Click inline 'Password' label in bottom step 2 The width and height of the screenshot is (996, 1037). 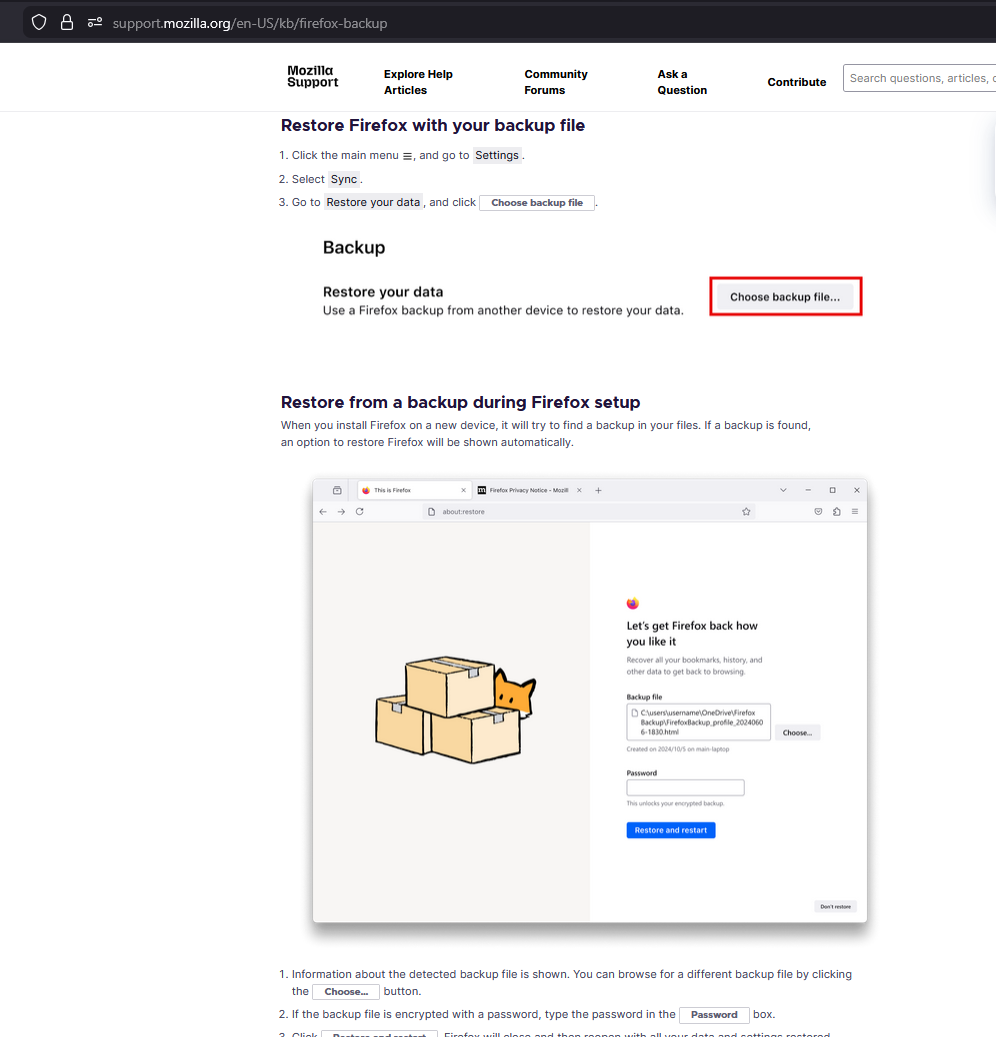(714, 1015)
